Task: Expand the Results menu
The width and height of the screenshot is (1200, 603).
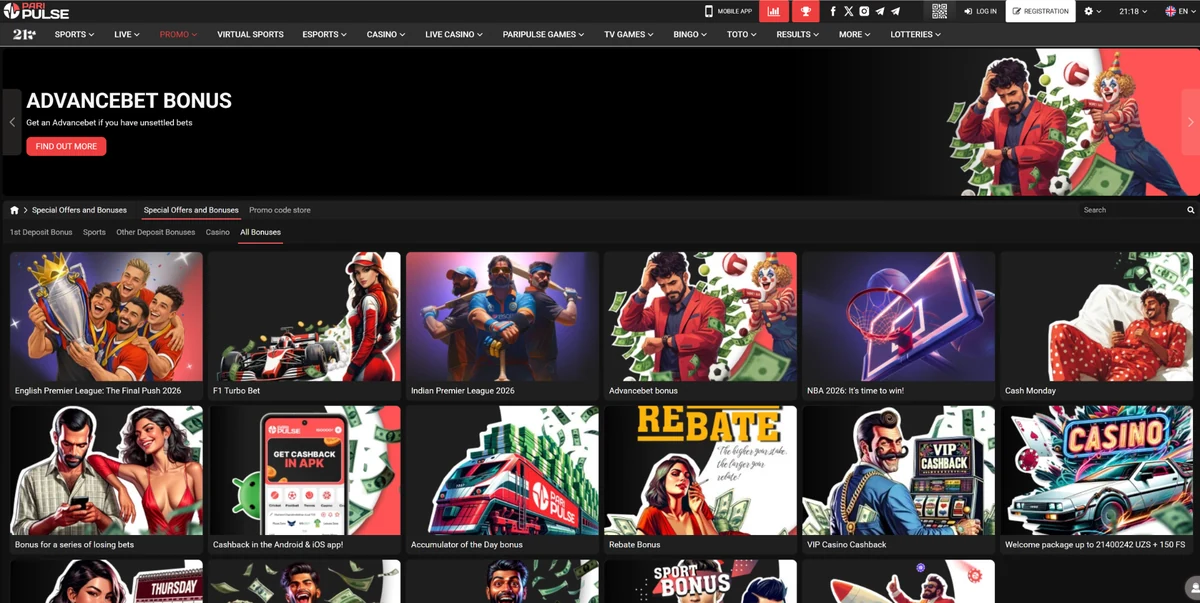Action: tap(798, 34)
